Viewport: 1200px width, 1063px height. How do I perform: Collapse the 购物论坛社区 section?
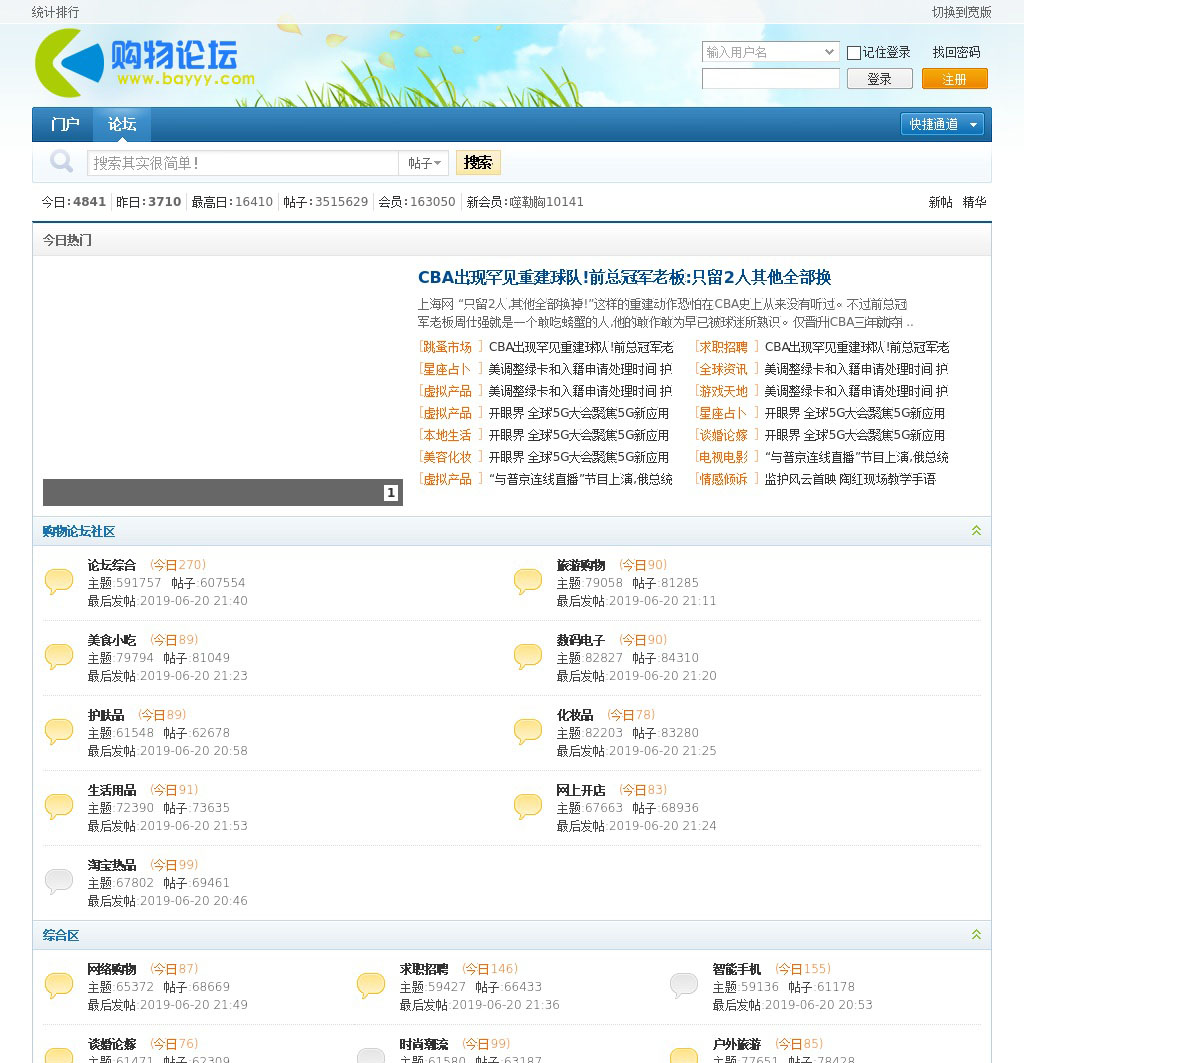[976, 531]
